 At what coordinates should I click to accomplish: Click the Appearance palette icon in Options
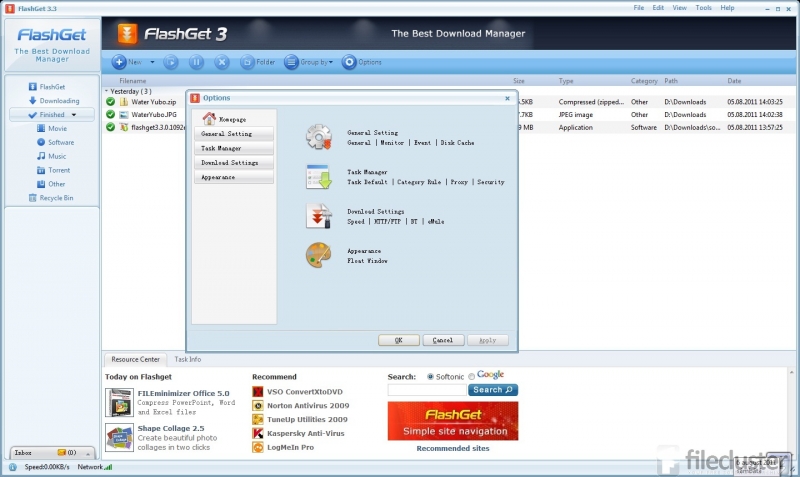coord(318,255)
